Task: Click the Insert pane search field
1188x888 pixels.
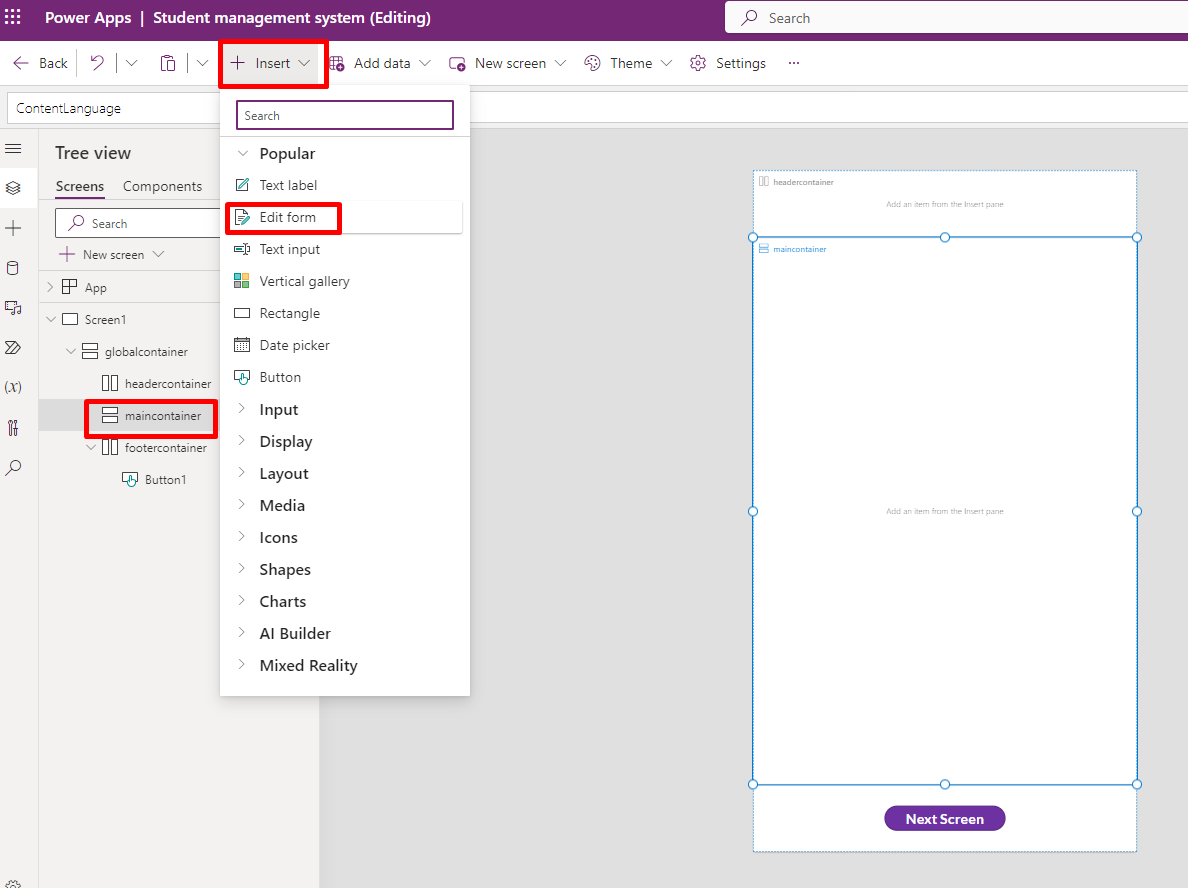Action: 345,116
